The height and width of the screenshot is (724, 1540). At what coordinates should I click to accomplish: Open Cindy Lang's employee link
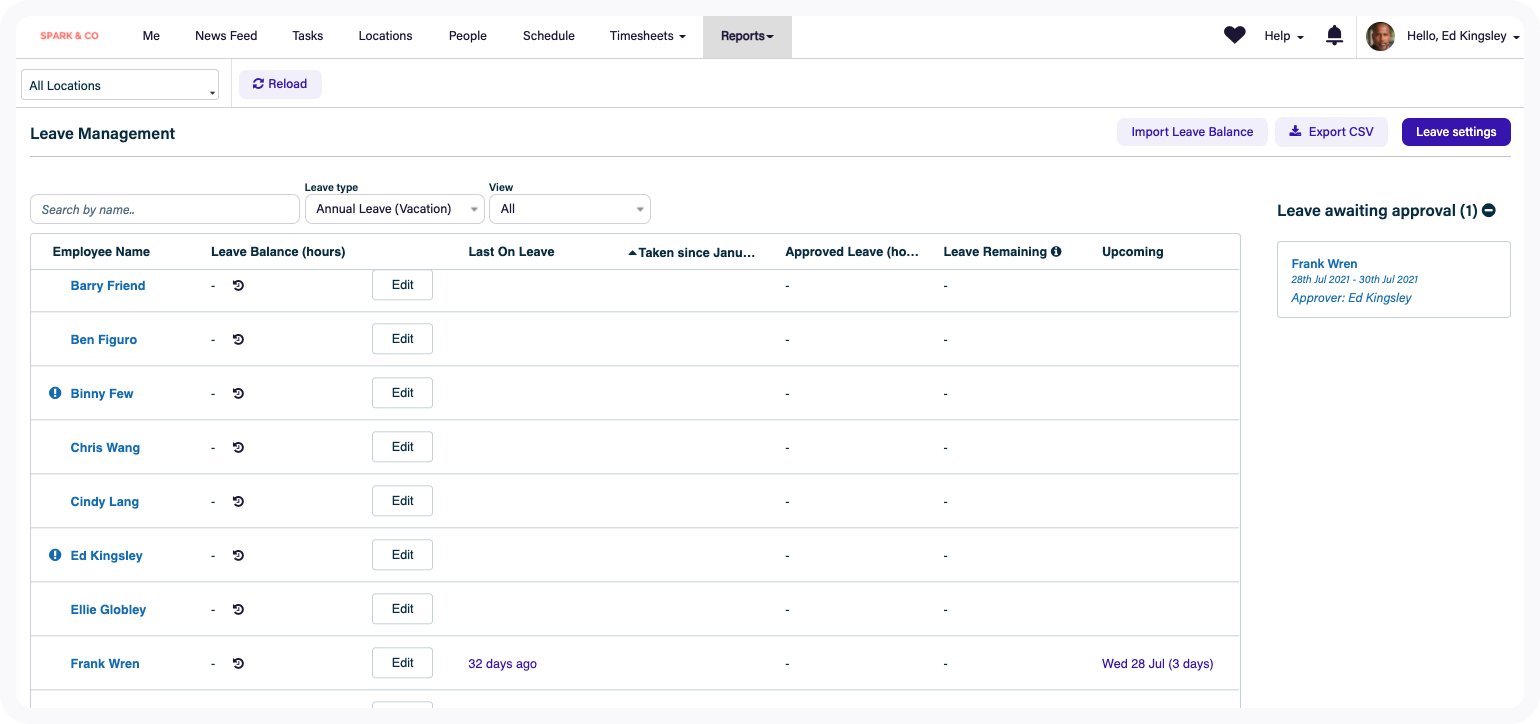click(x=105, y=502)
